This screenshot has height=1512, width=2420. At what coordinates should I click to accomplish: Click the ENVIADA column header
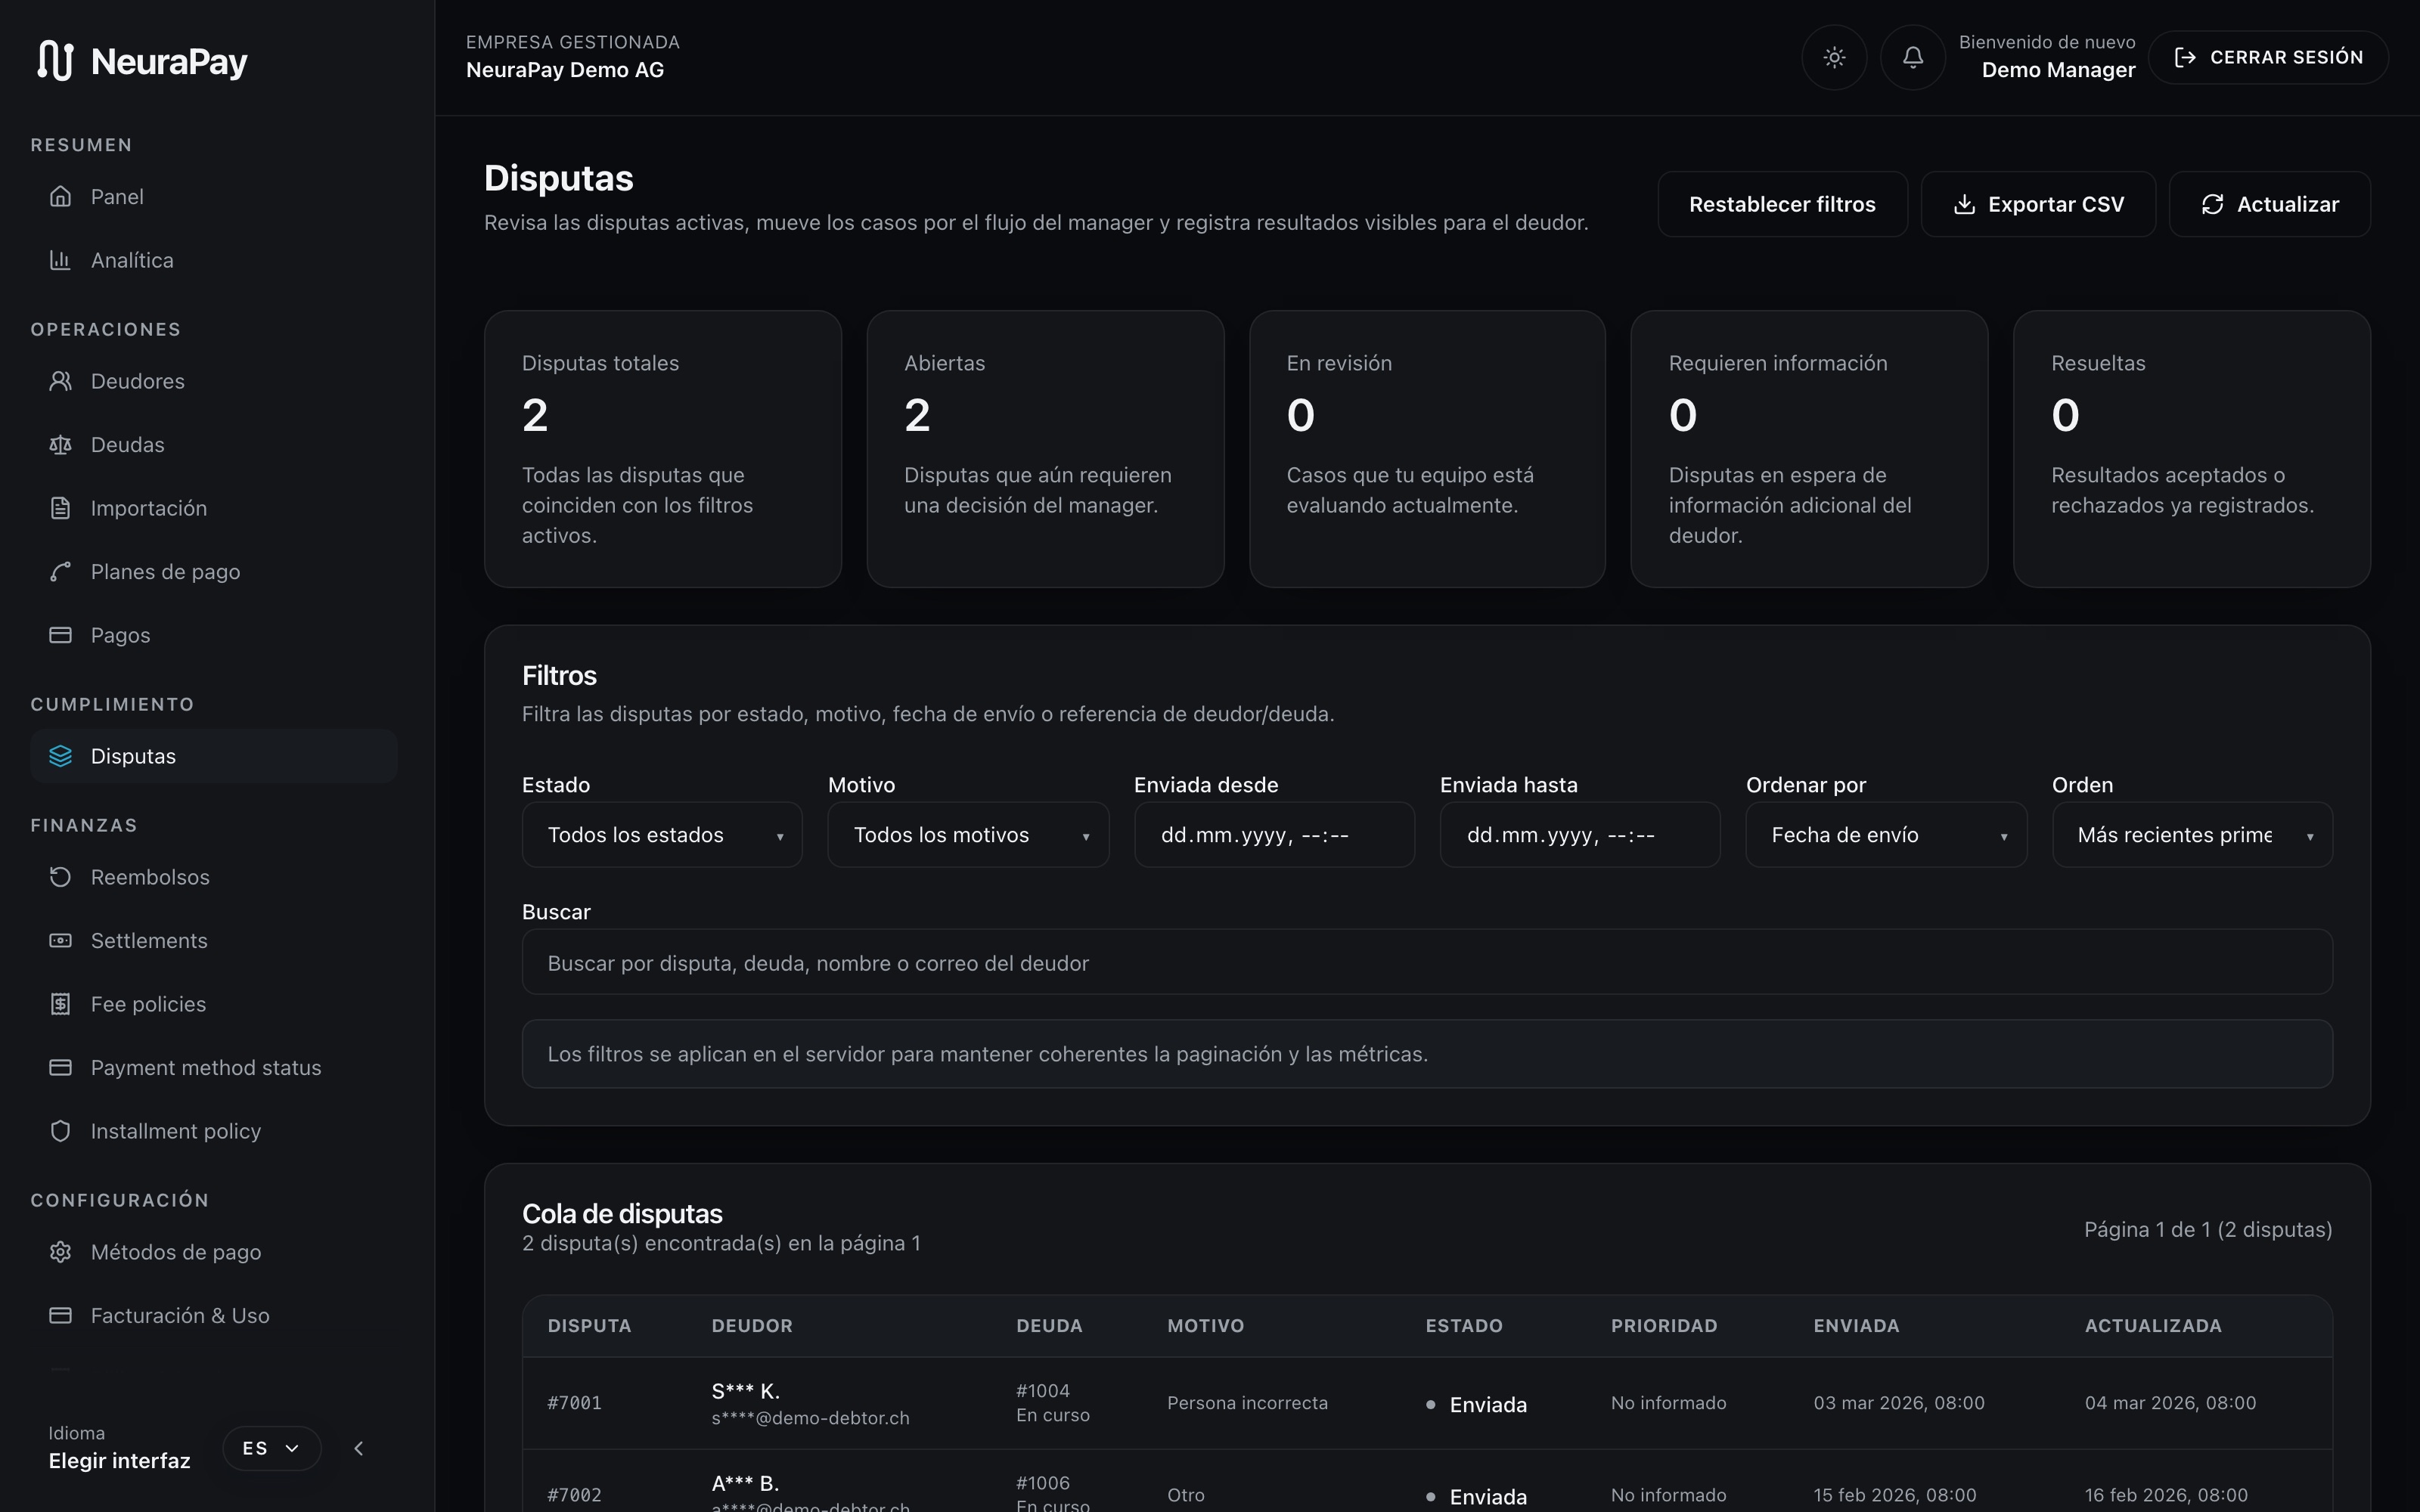tap(1856, 1326)
